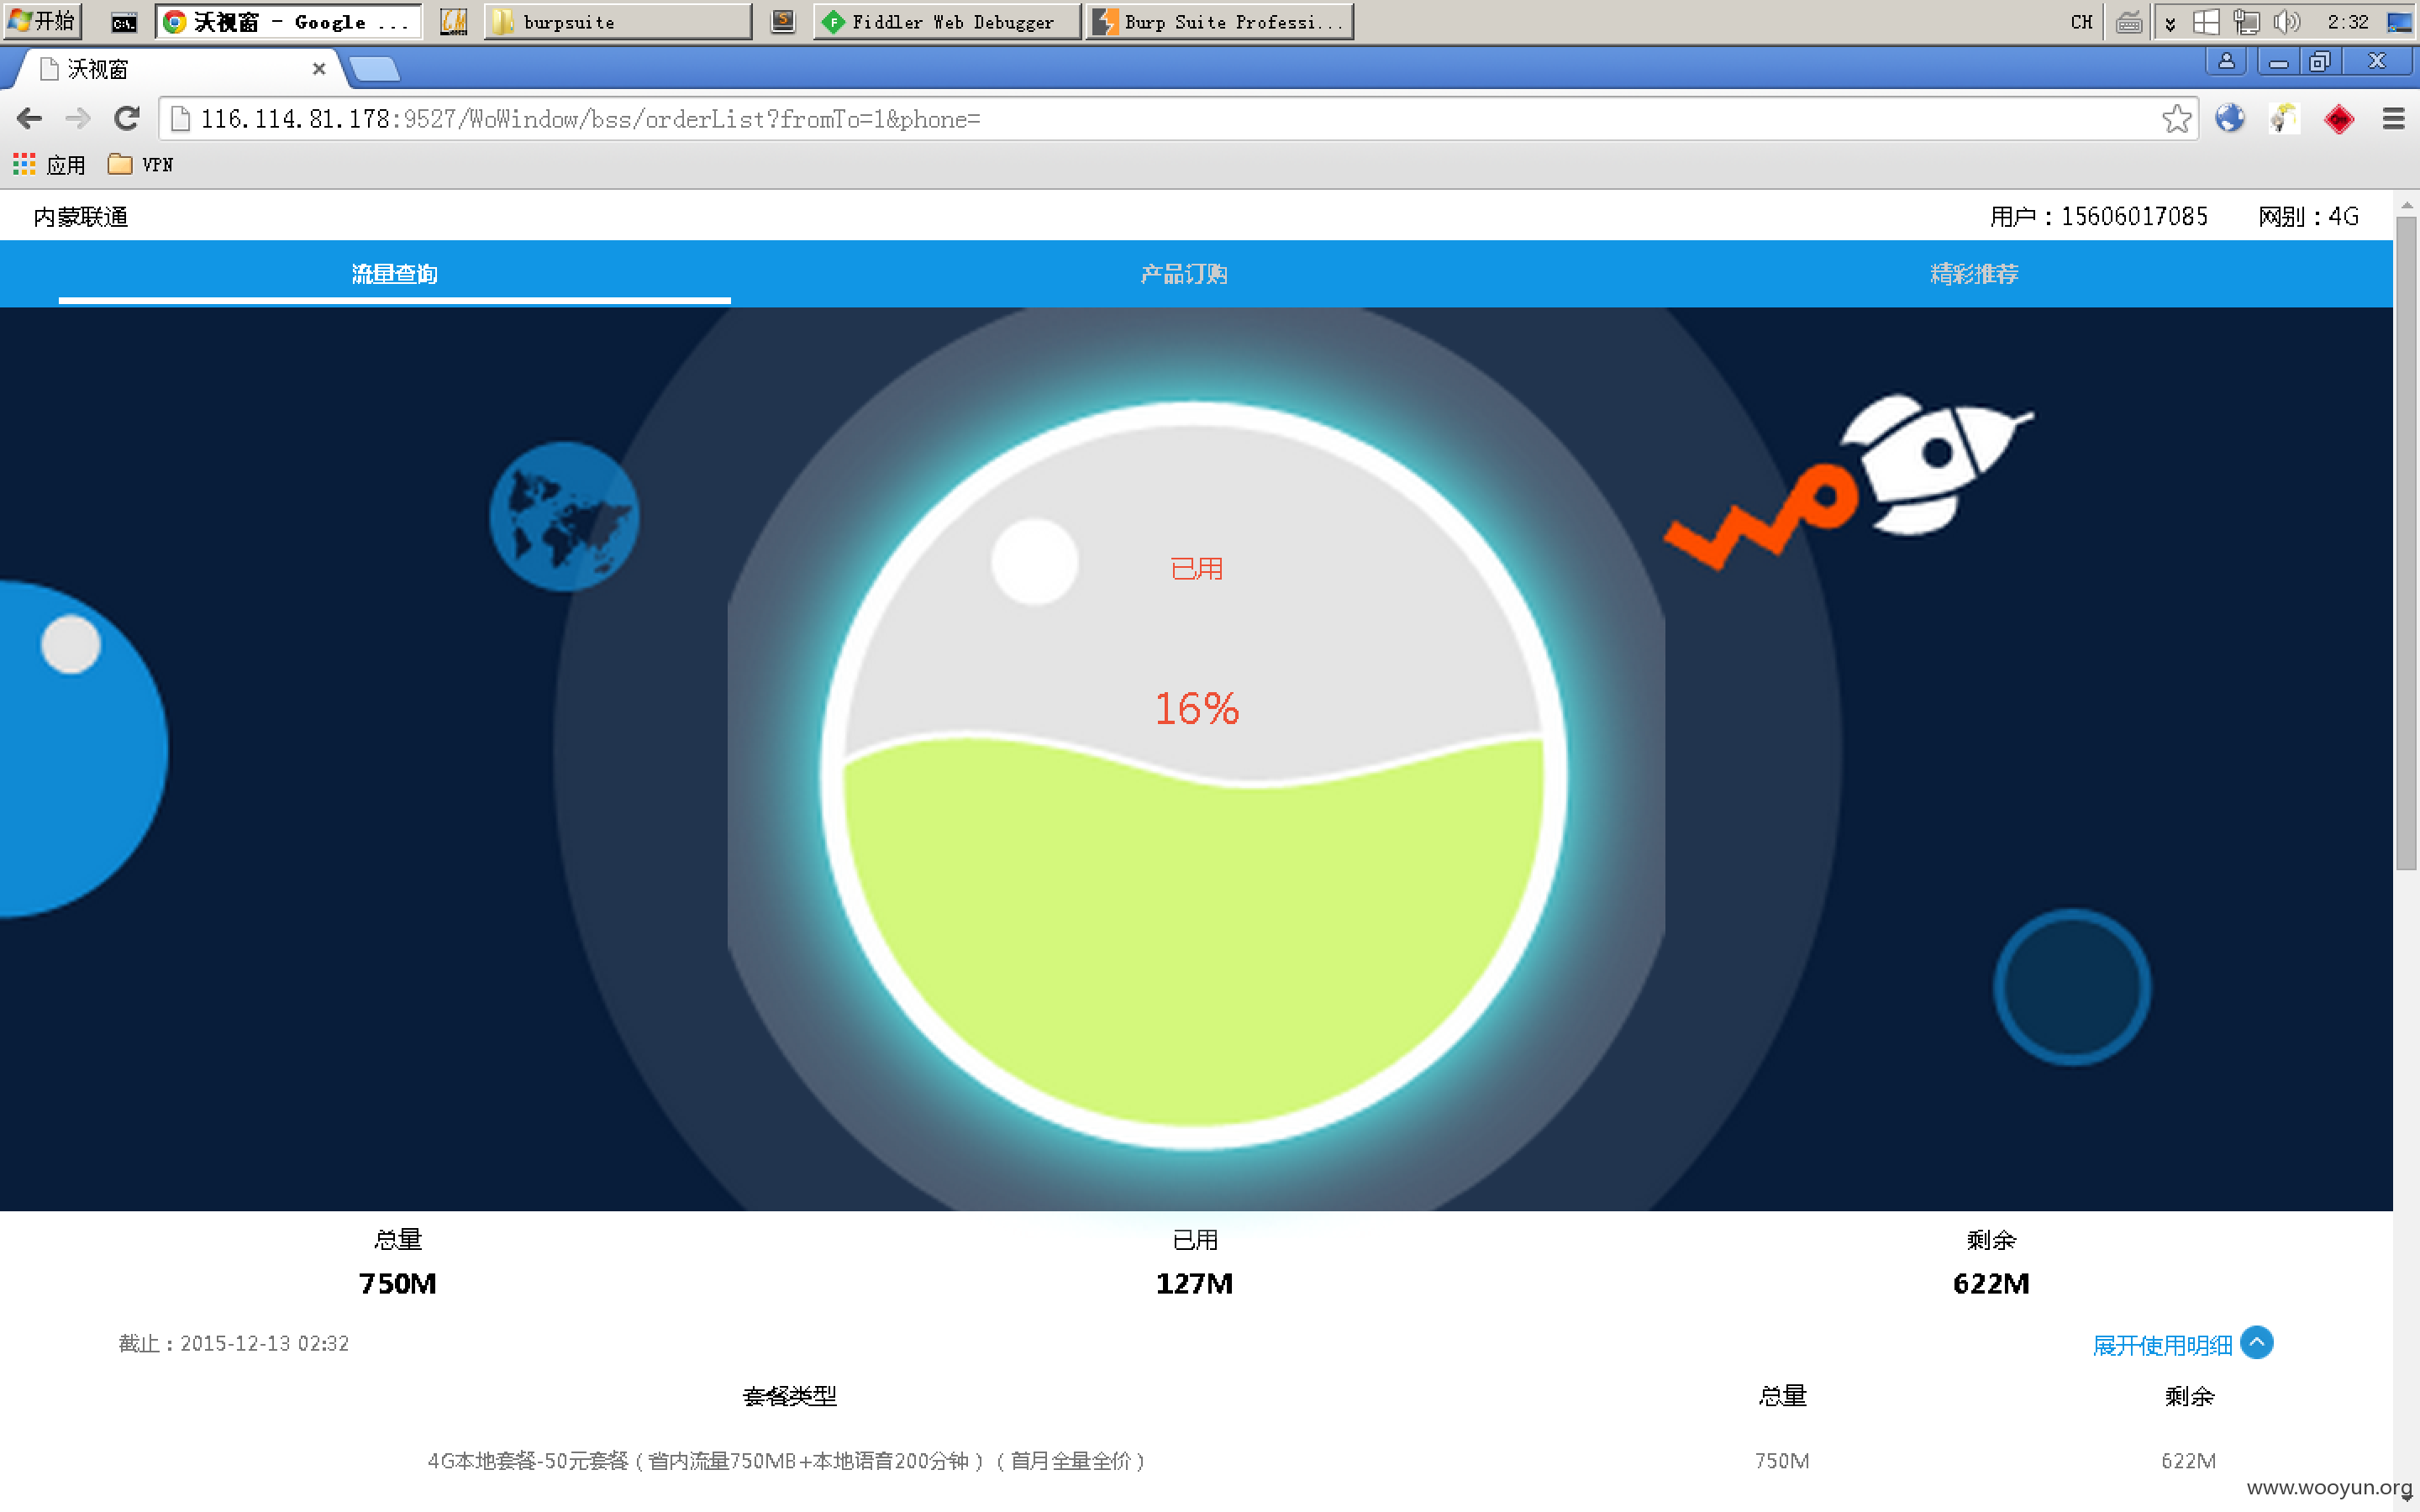Switch to Fiddler Web Debugger in taskbar
2420x1512 pixels.
coord(947,21)
